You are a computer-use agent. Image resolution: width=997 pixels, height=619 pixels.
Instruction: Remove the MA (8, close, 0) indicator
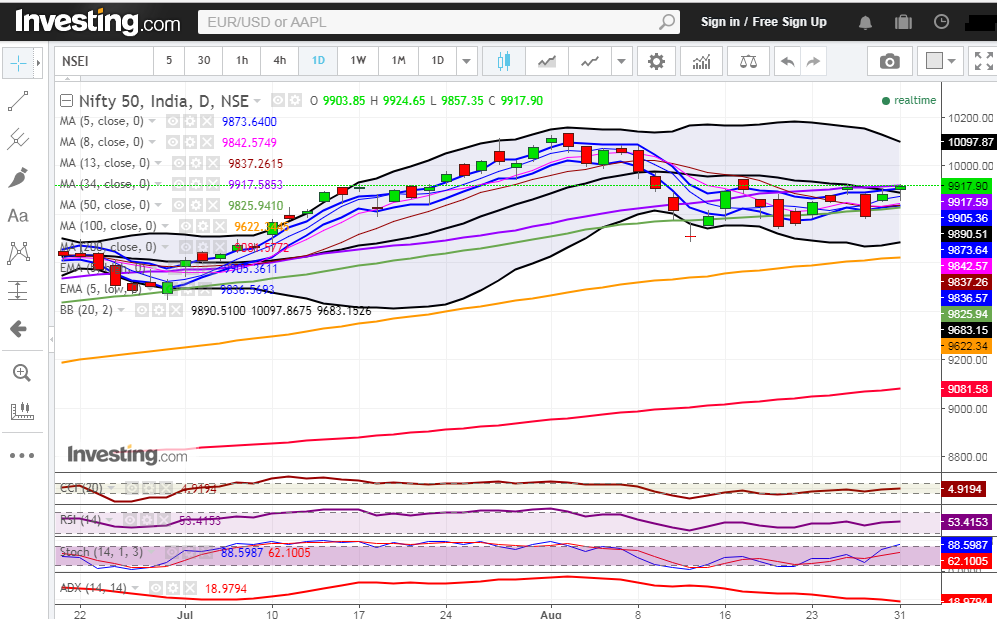point(206,142)
